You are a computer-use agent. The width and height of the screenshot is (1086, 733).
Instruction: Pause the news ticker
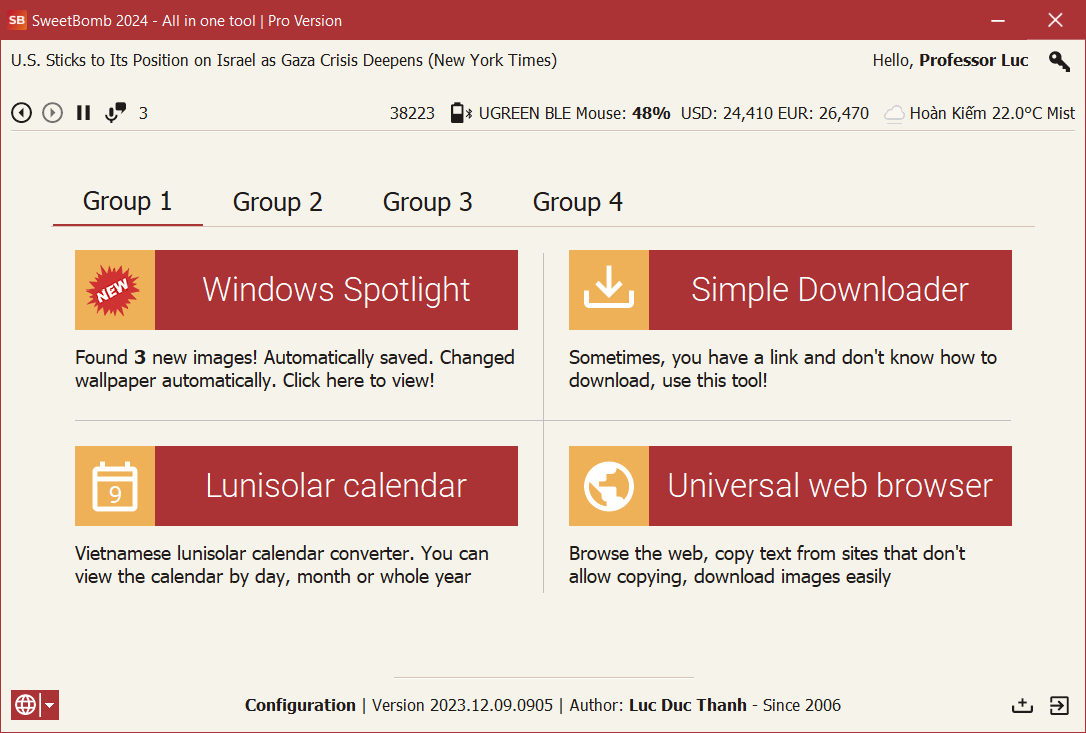click(84, 113)
